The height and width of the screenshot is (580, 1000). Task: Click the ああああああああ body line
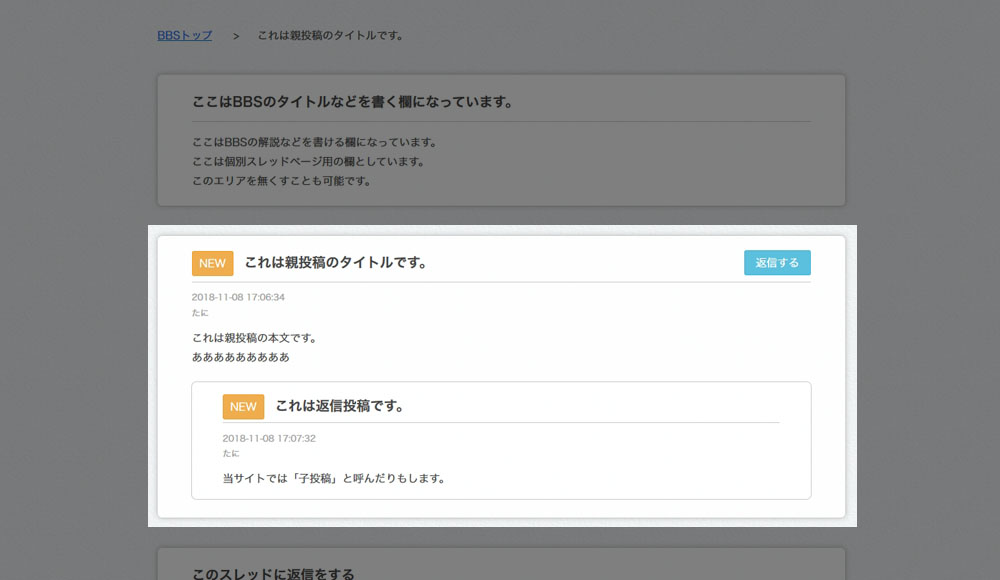(240, 357)
